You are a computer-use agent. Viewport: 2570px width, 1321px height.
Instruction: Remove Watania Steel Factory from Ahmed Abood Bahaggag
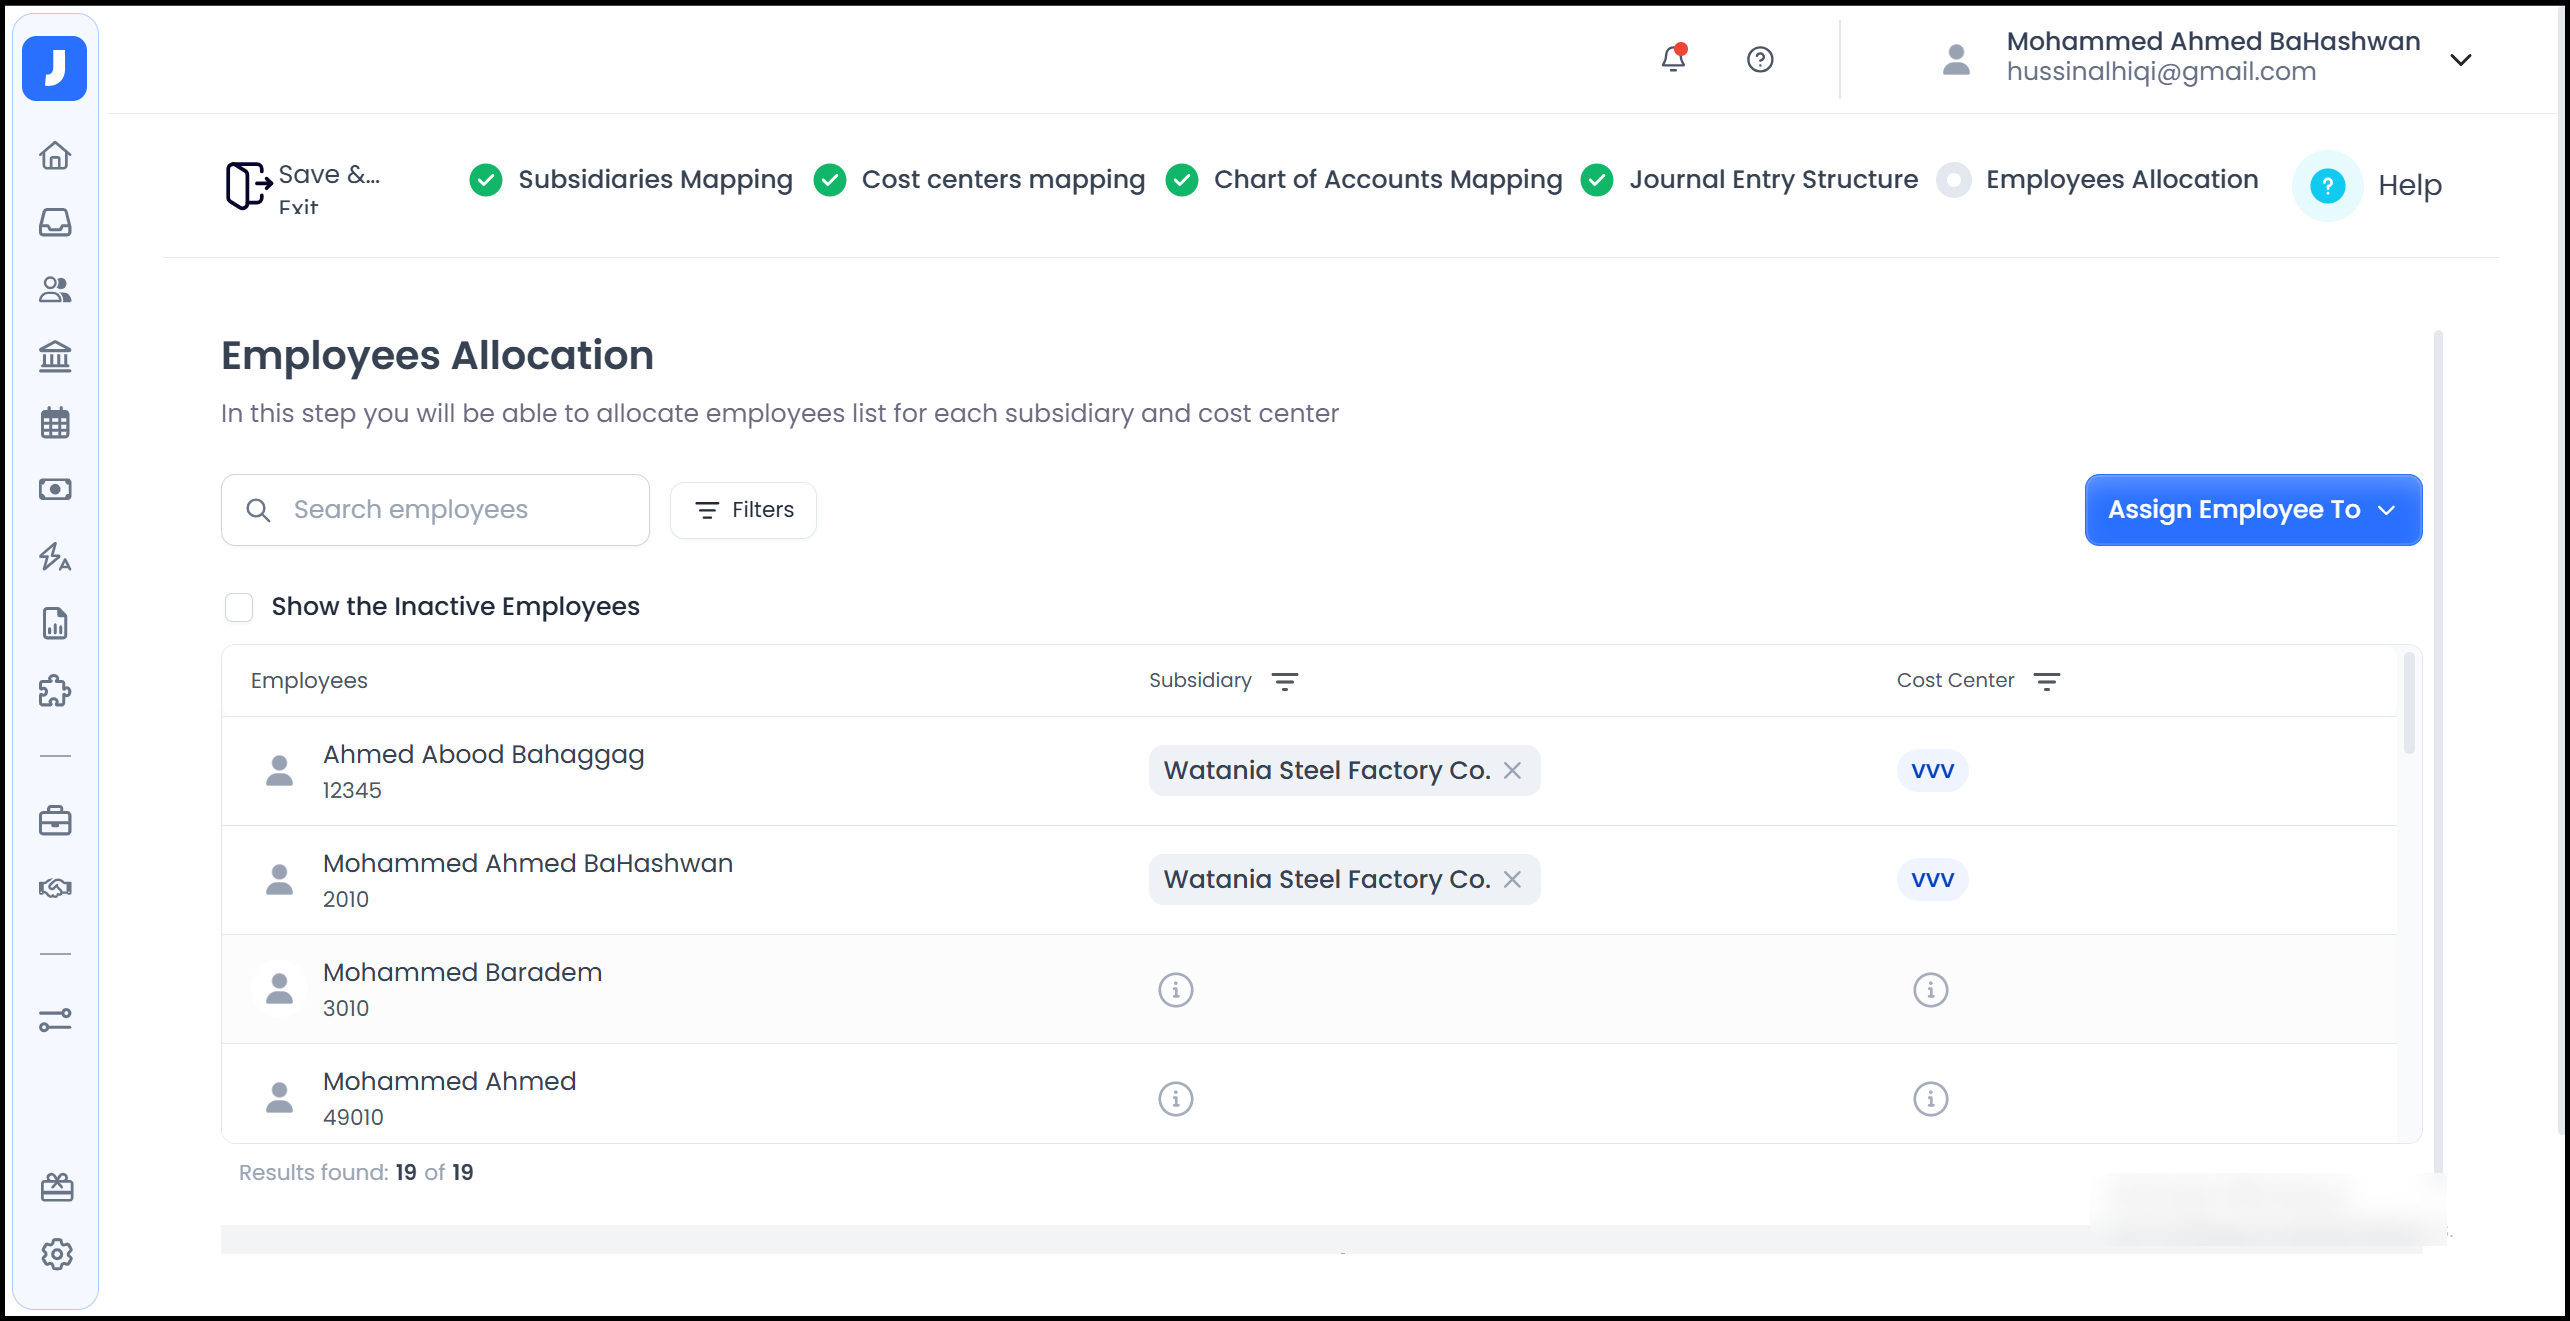click(x=1512, y=770)
